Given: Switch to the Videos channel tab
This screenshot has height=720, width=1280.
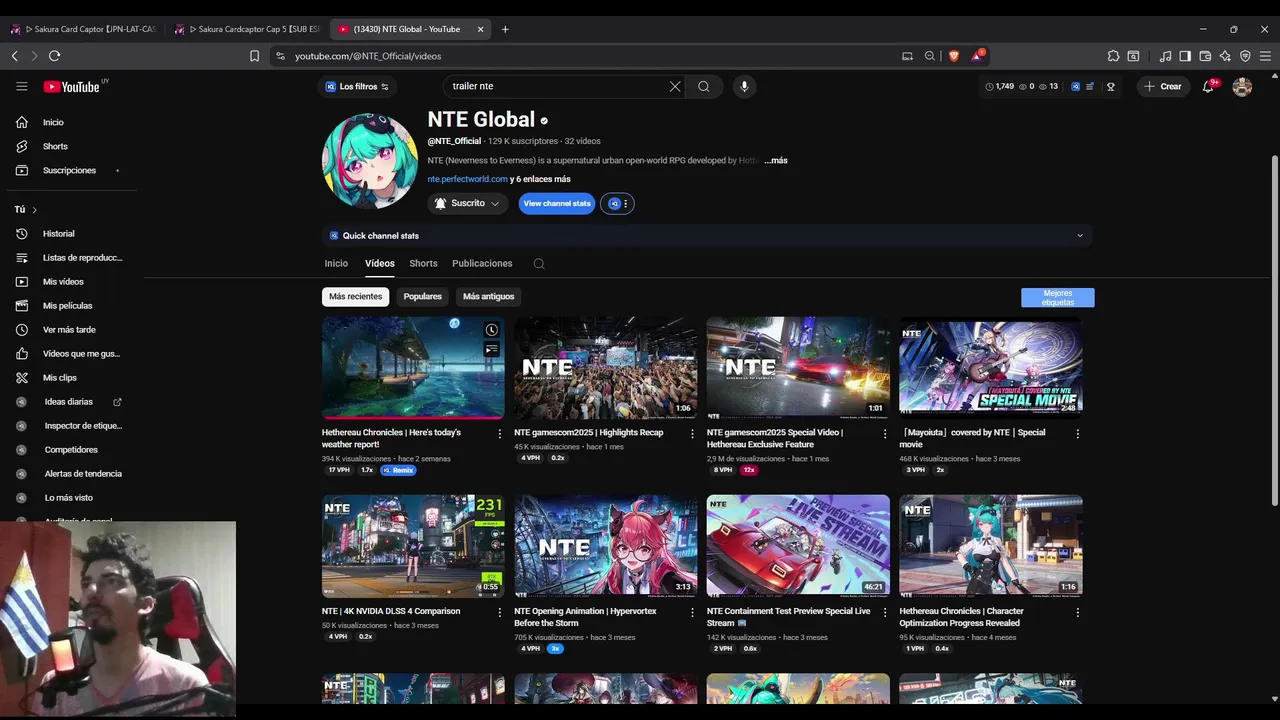Looking at the screenshot, I should (379, 264).
